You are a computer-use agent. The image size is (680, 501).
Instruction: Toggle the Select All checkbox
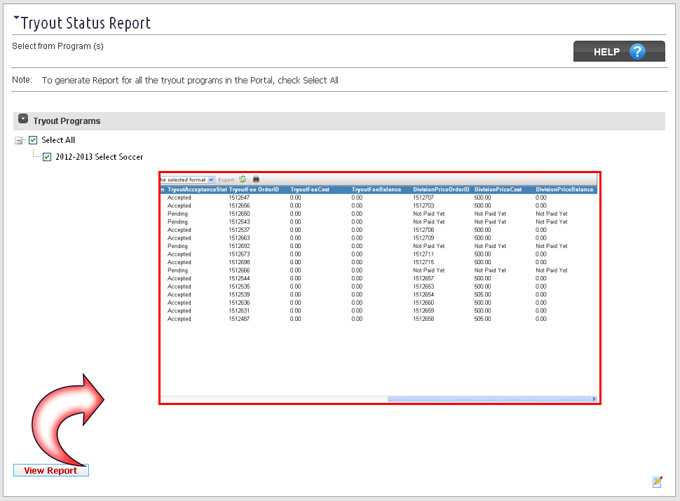coord(33,140)
